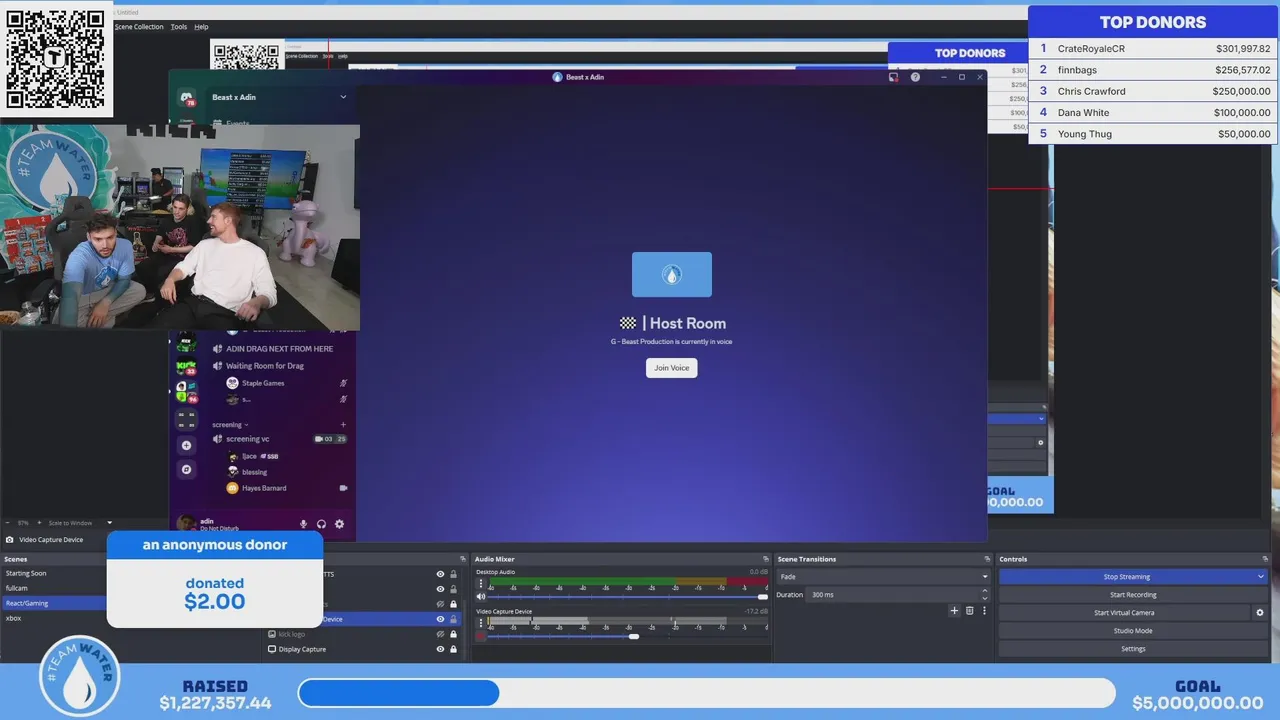Click Start Recording button
Screen dimensions: 1280x720
[1133, 595]
